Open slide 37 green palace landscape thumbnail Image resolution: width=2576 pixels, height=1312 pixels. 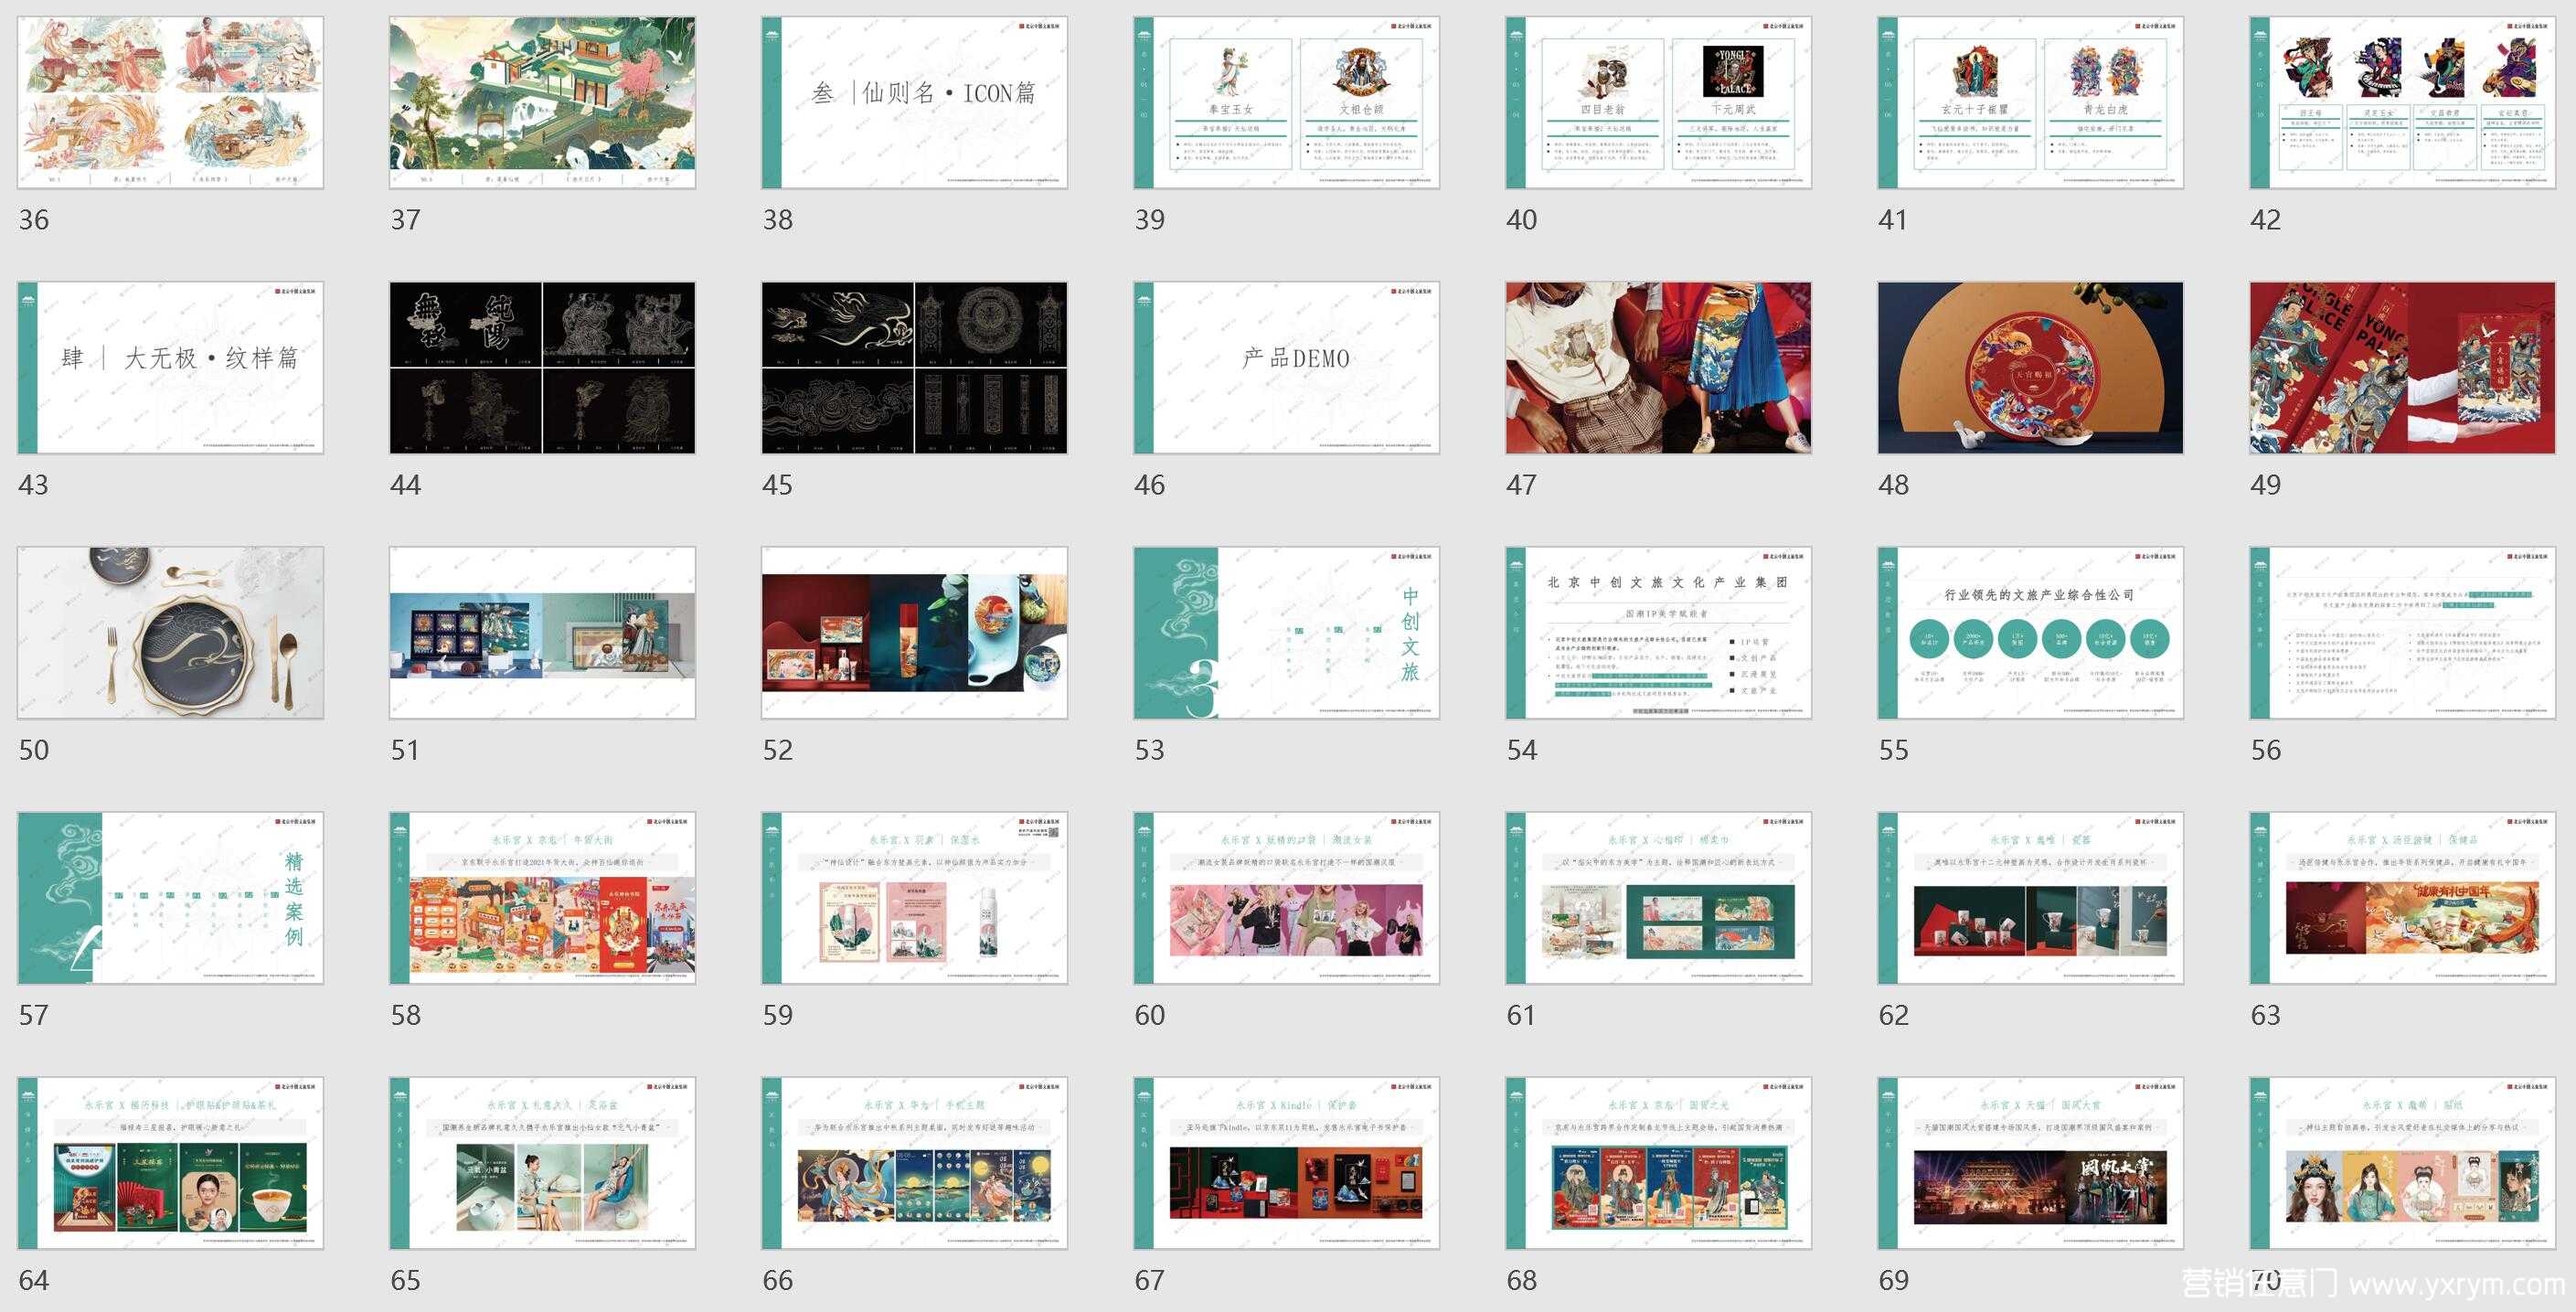(543, 102)
